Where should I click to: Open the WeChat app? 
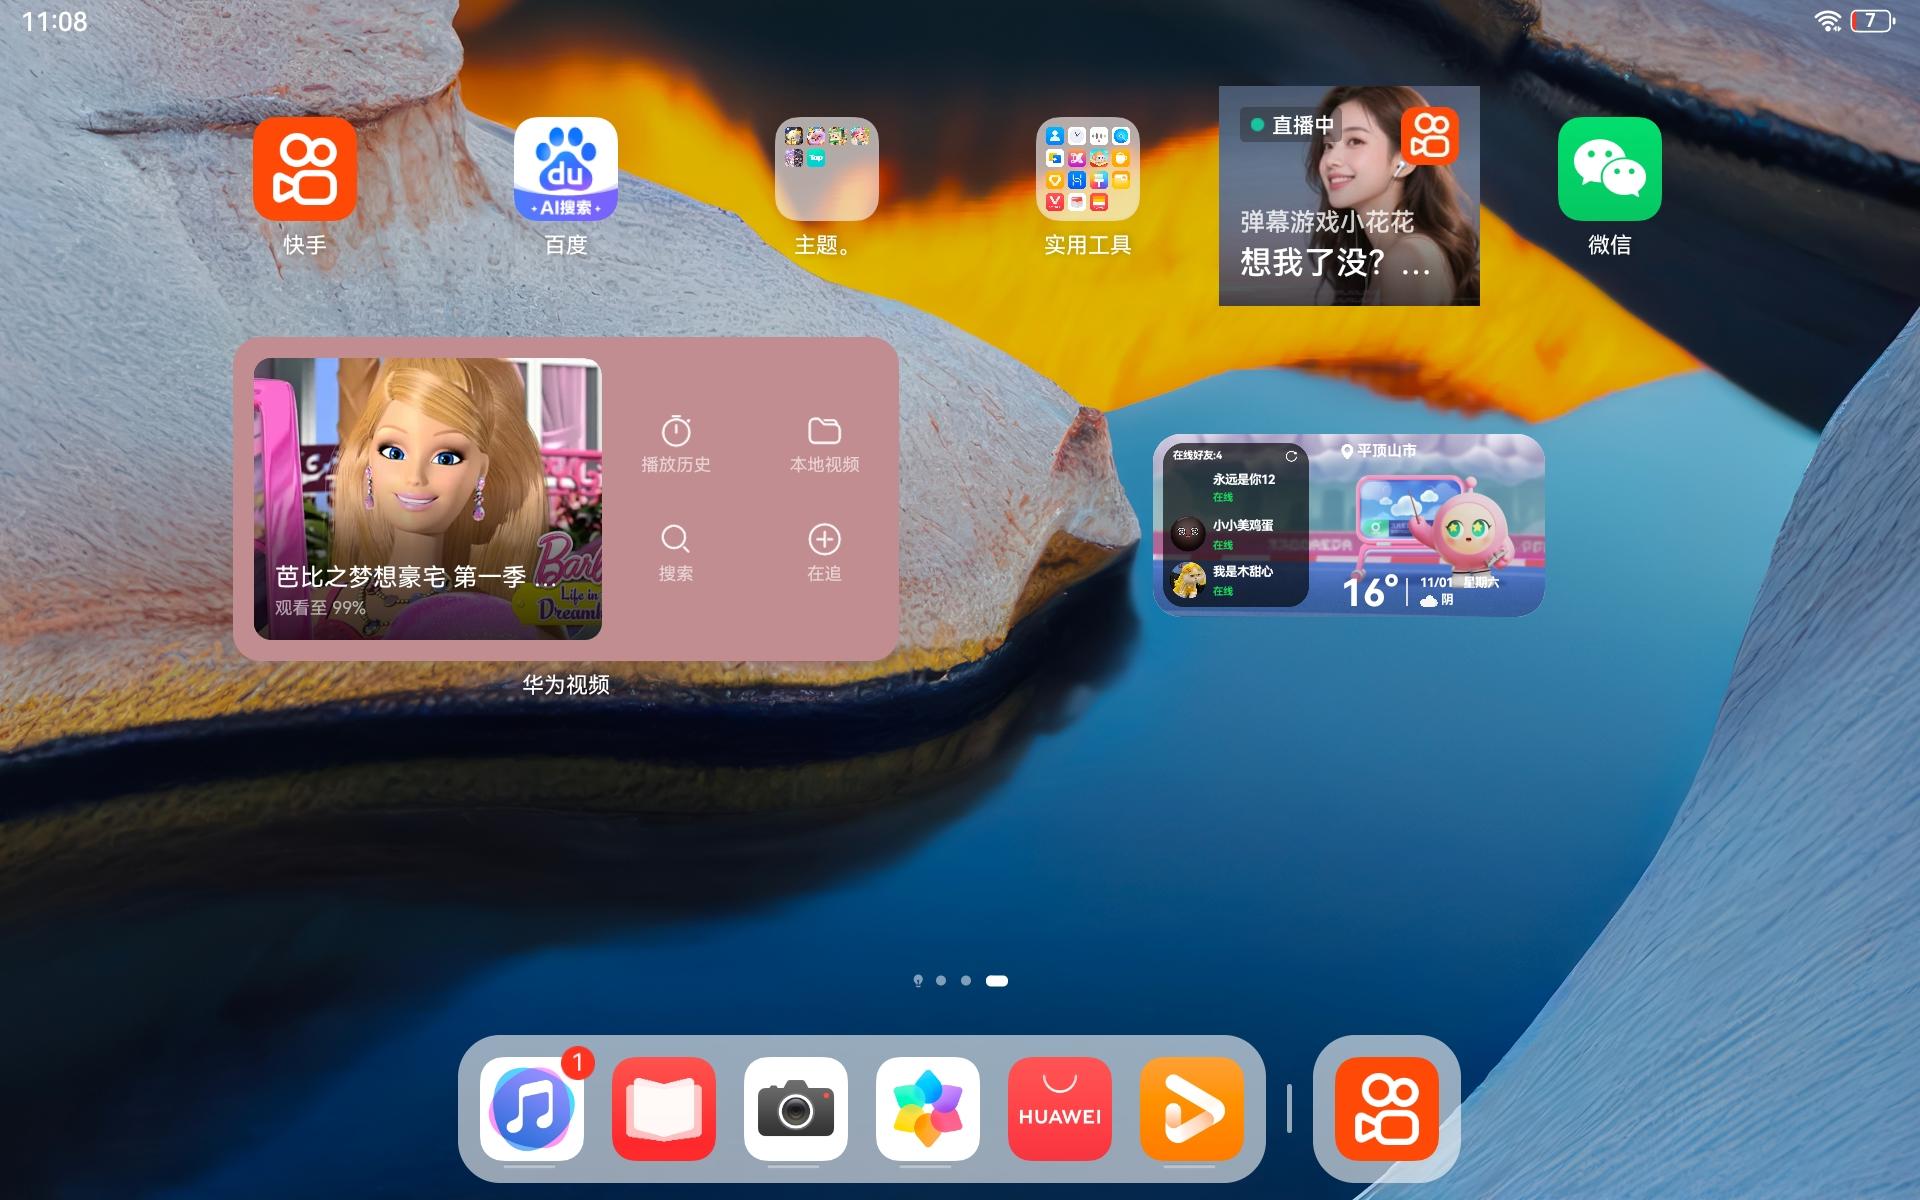(x=1609, y=169)
